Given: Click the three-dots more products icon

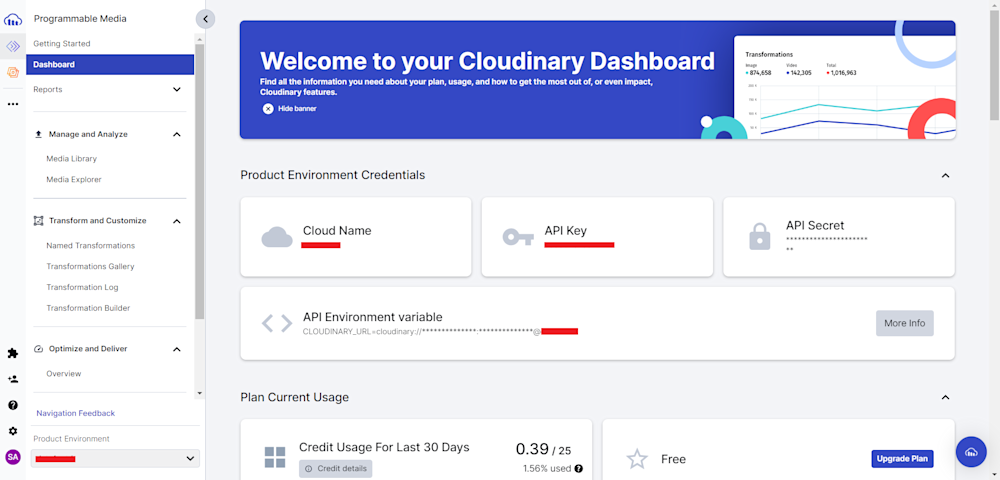Looking at the screenshot, I should click(13, 104).
